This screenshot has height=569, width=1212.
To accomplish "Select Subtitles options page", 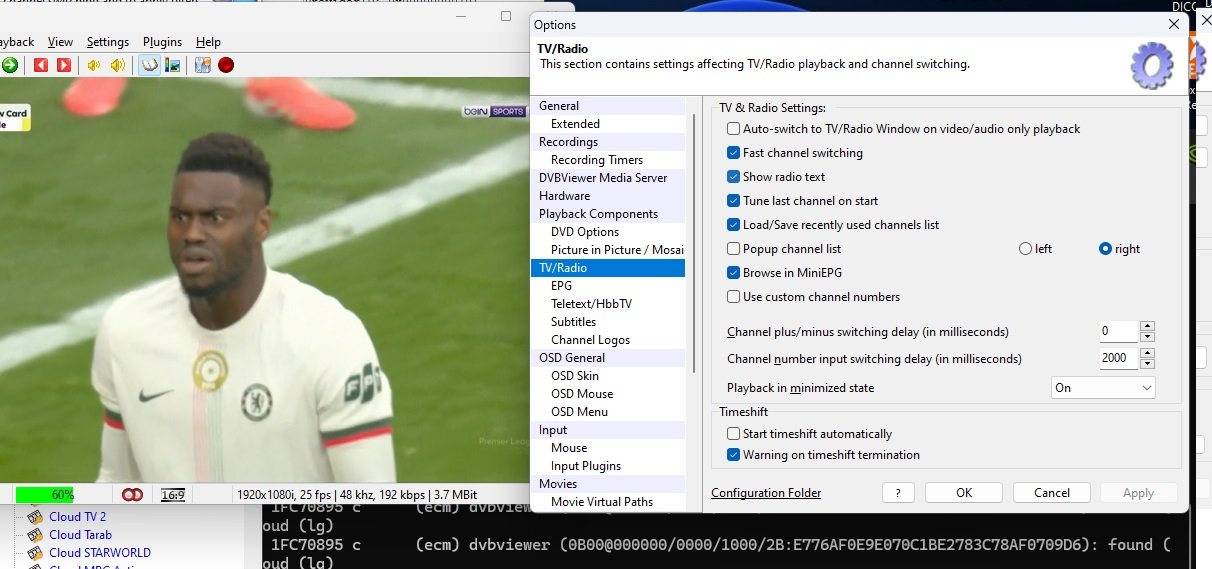I will tap(573, 322).
